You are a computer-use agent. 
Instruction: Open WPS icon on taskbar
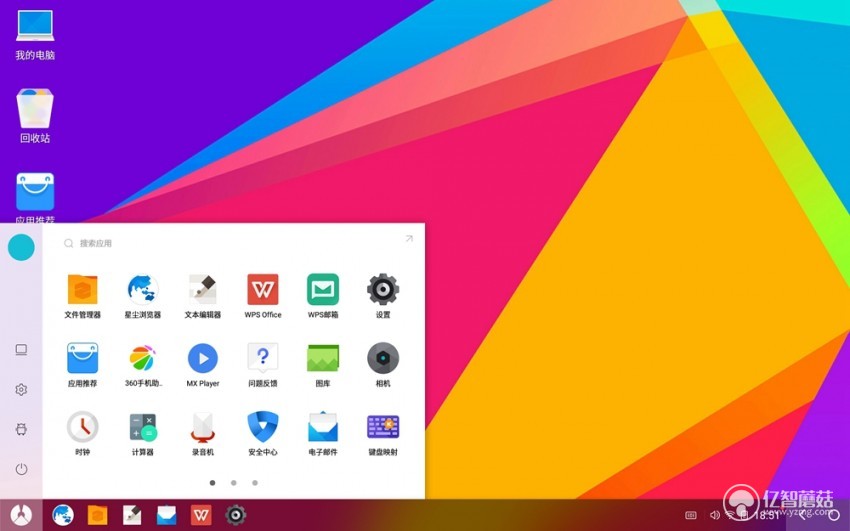201,515
